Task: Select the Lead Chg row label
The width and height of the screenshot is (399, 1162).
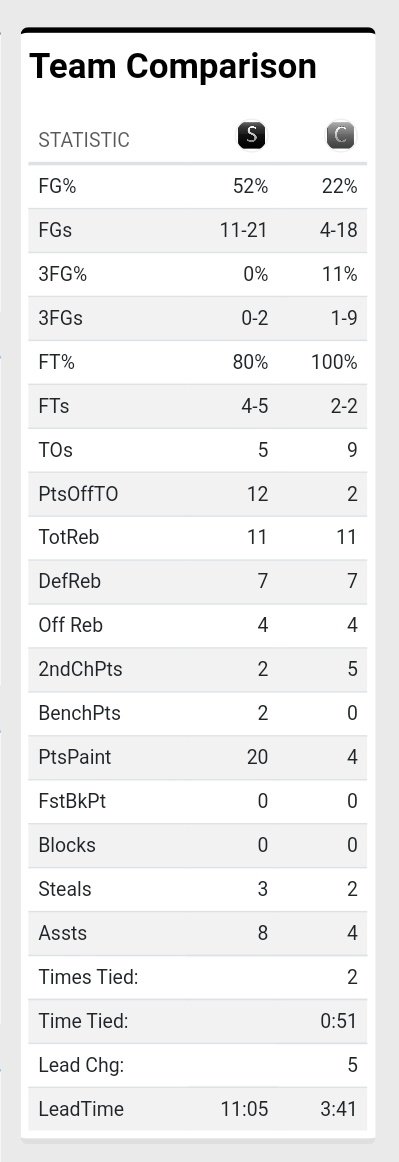Action: coord(81,1066)
